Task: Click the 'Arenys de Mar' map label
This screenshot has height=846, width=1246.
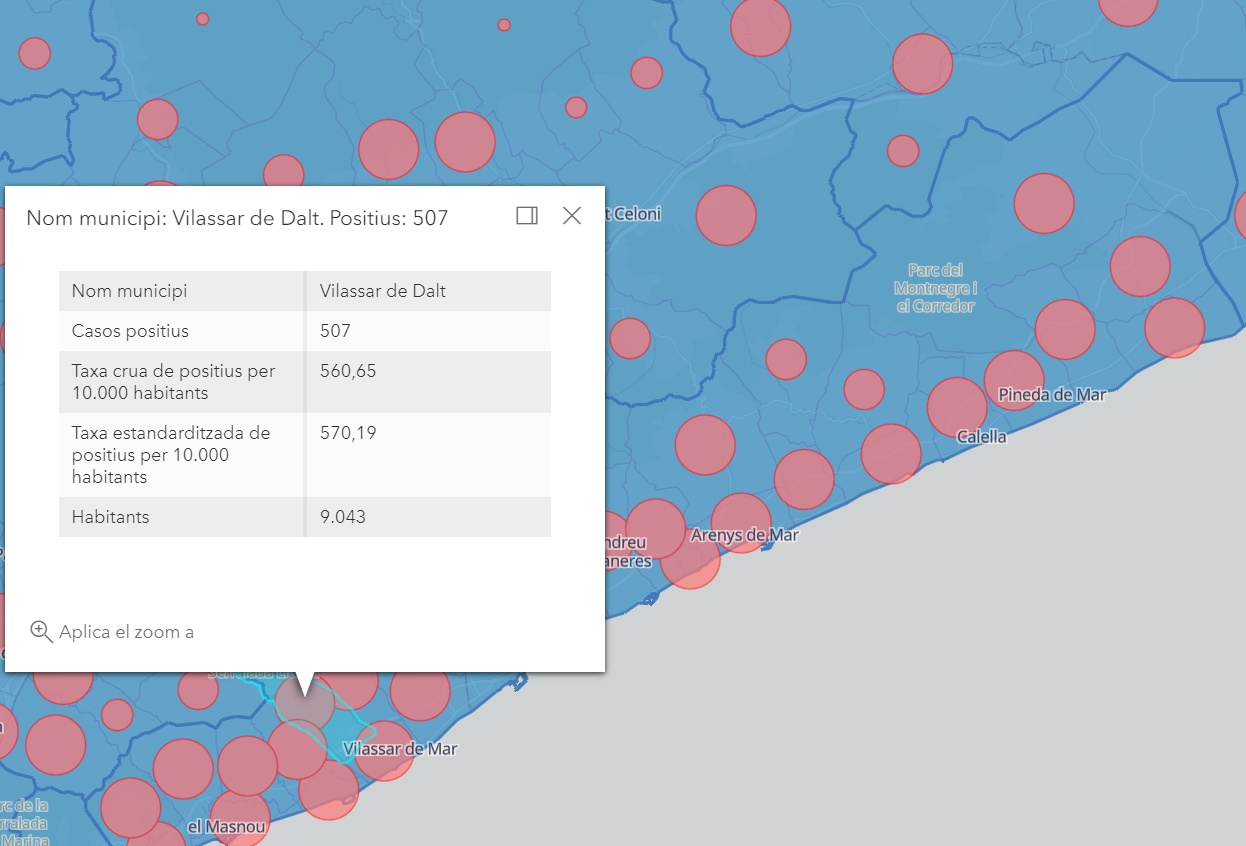Action: coord(745,535)
